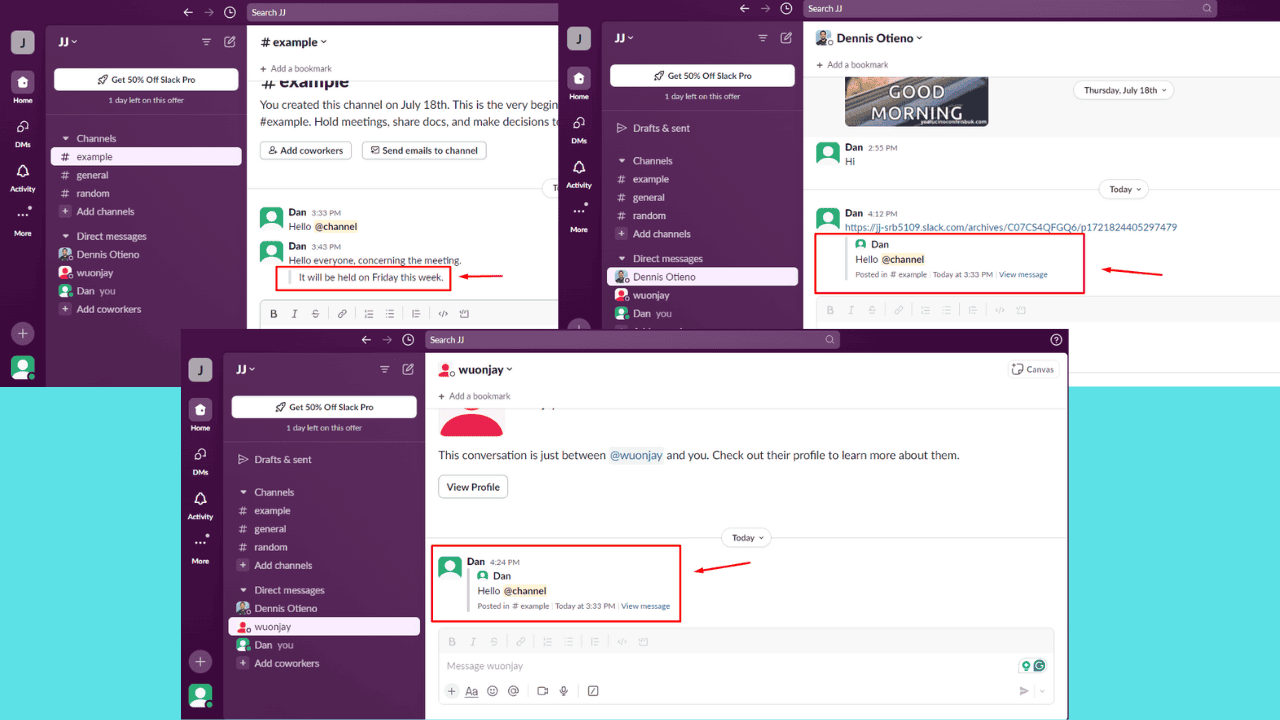
Task: Click the Bold icon in wuonjay message composer
Action: 452,641
